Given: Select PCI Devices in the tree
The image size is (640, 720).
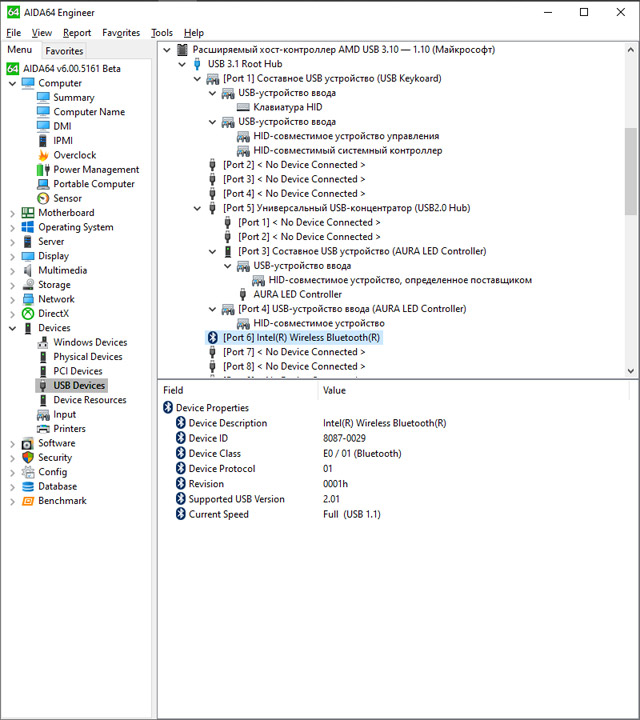Looking at the screenshot, I should [x=78, y=371].
